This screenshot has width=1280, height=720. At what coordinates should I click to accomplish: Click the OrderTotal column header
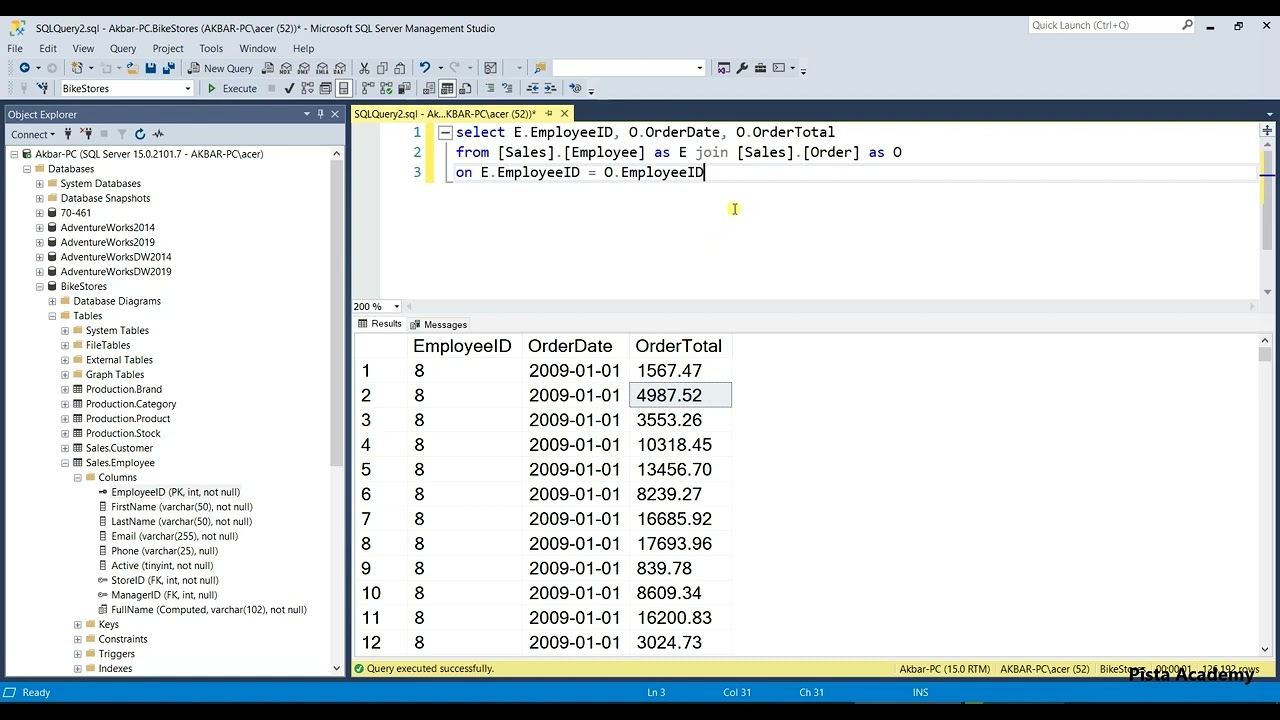(x=678, y=346)
